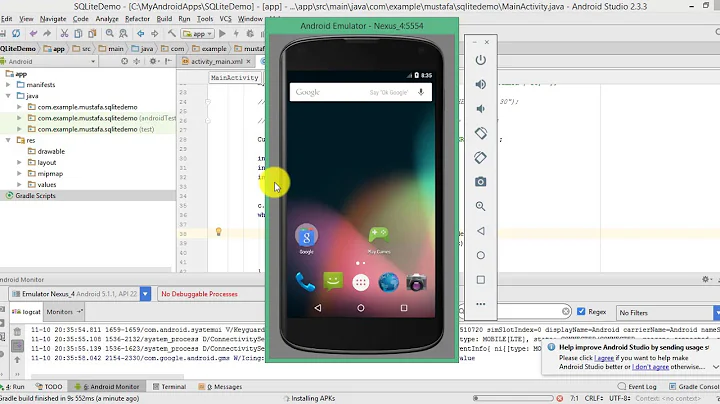Open the Navigate menu
This screenshot has height=404, width=720.
point(53,19)
